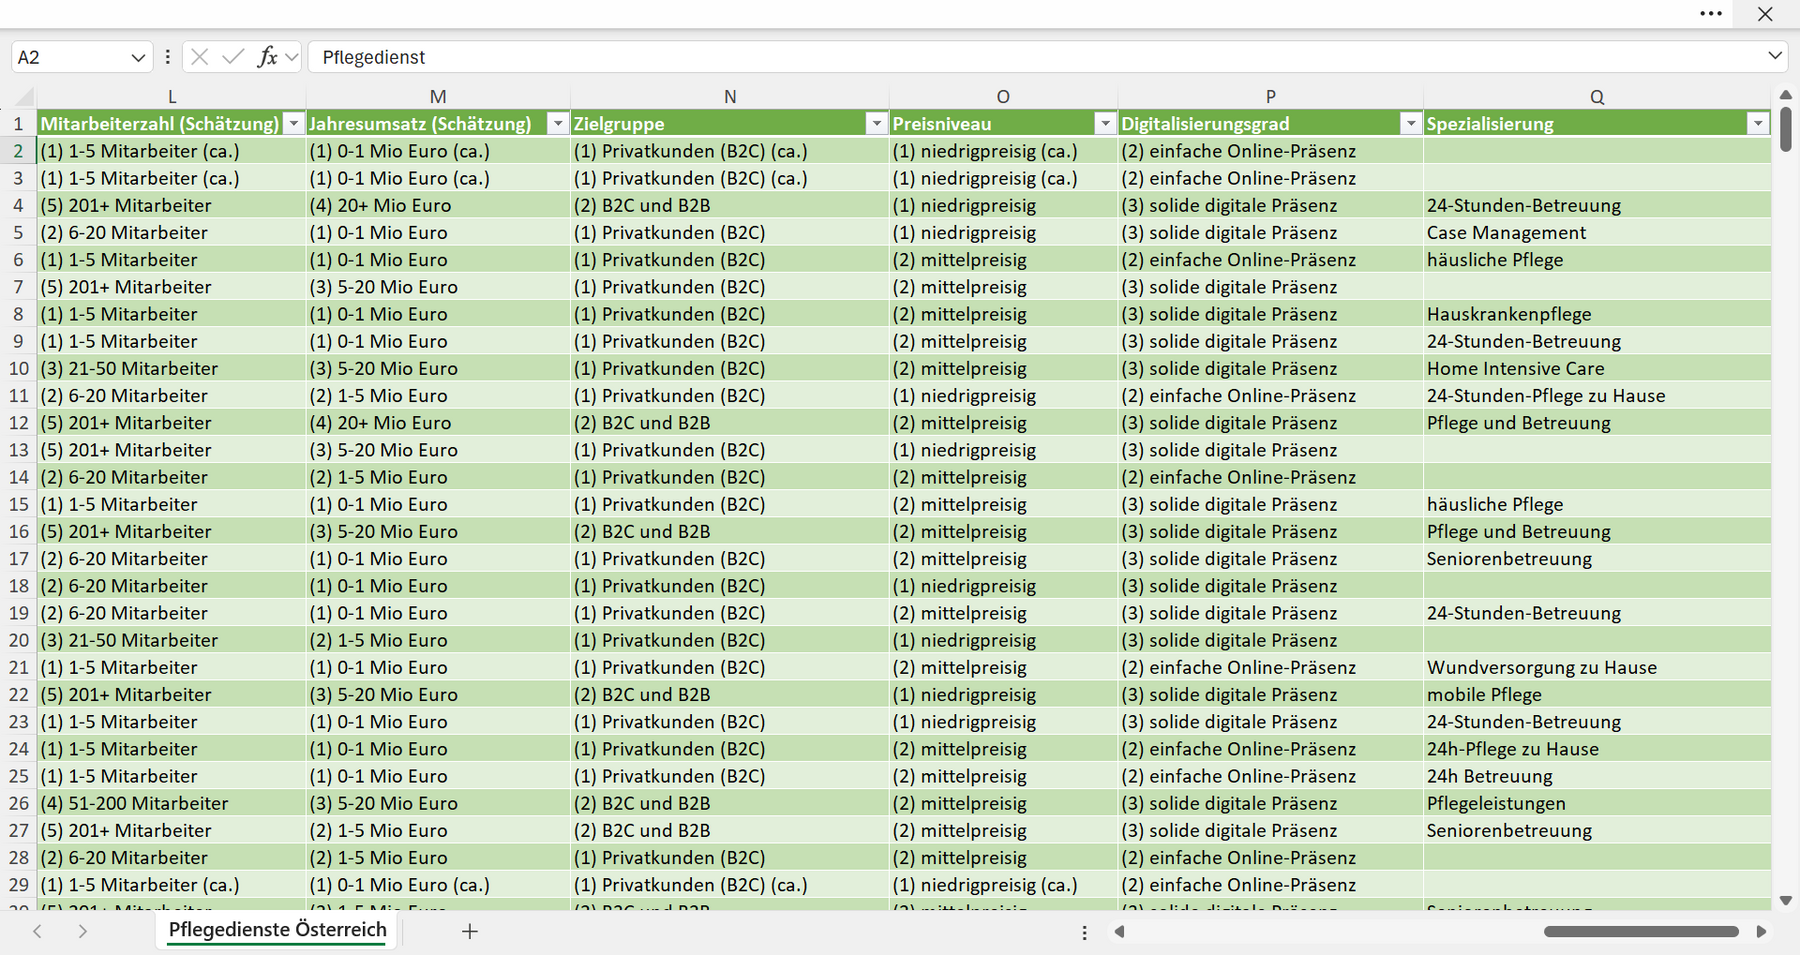Add a new sheet with plus icon
The width and height of the screenshot is (1800, 955).
(x=470, y=931)
